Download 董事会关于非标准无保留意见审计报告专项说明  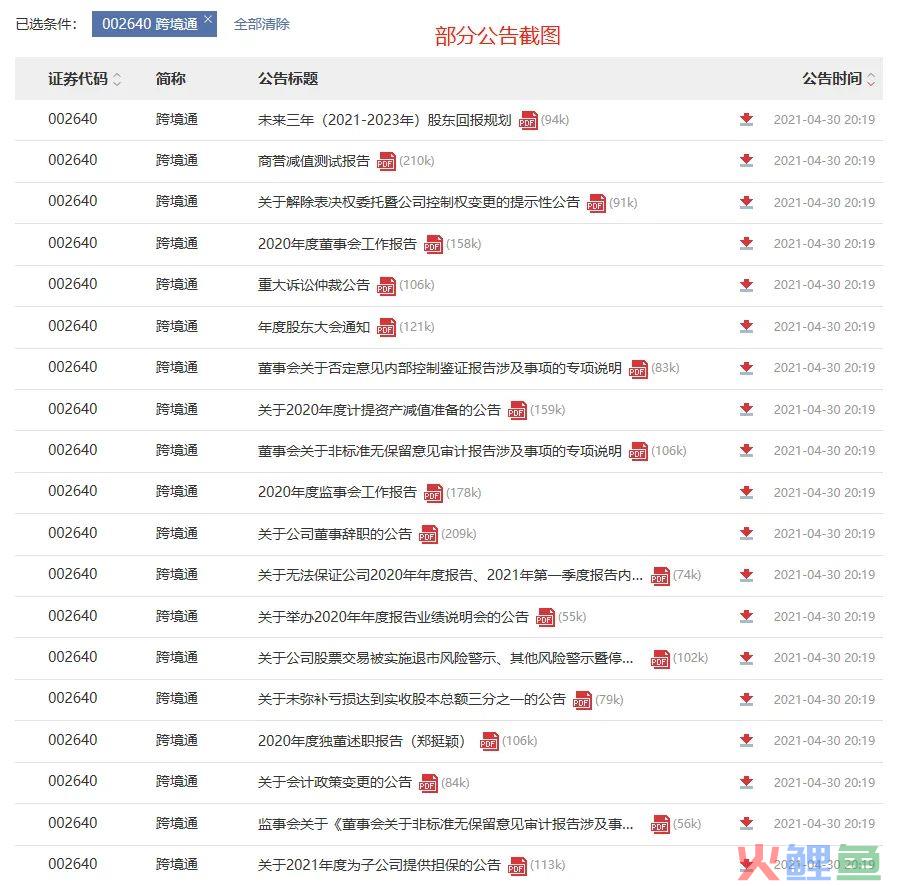coord(746,450)
